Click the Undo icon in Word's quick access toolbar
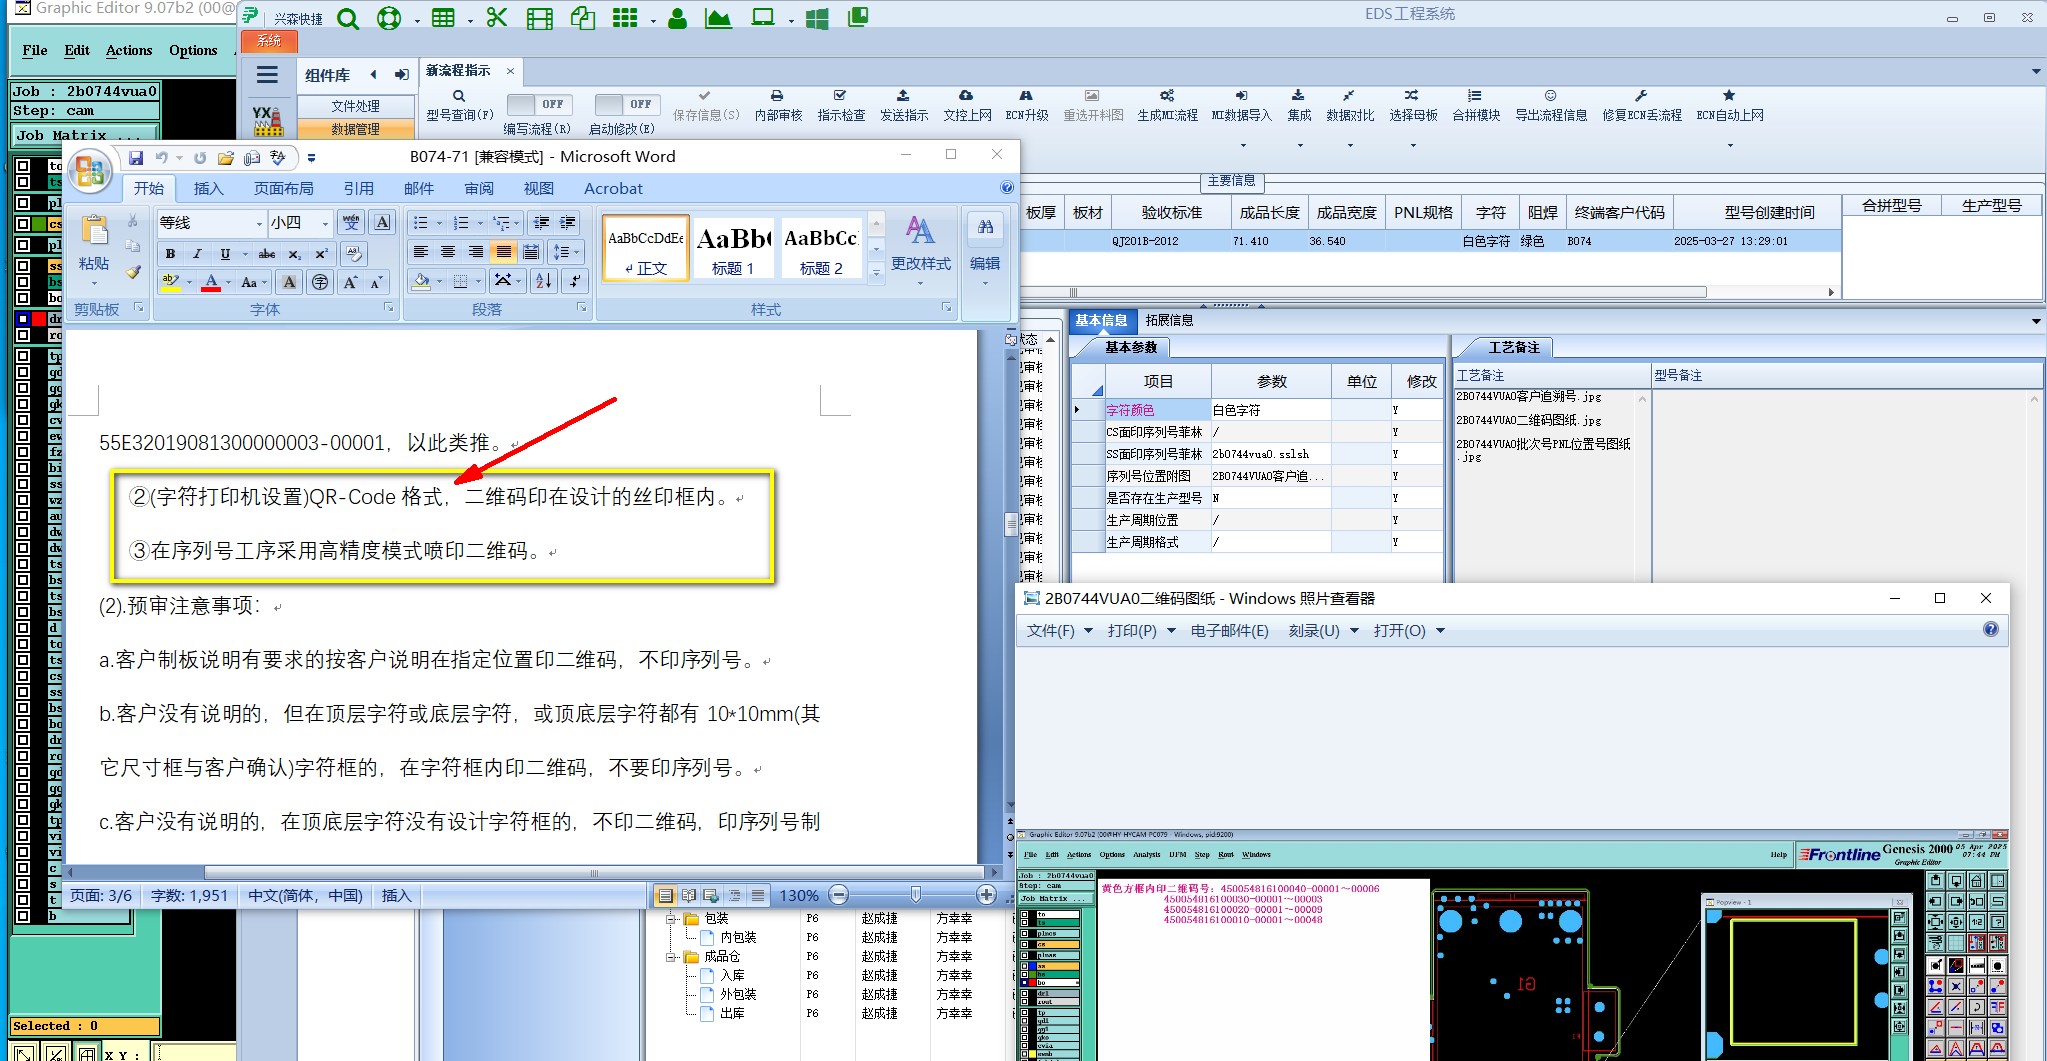 click(x=161, y=158)
